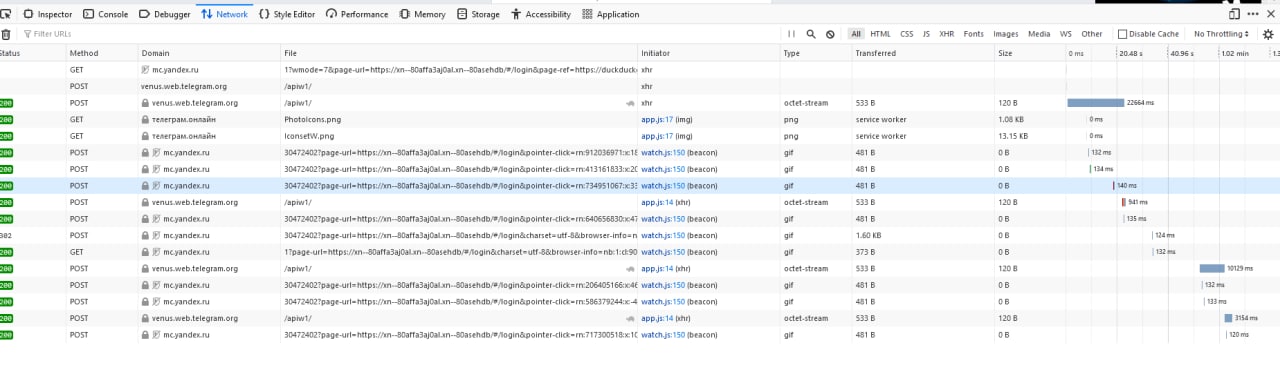
Task: Open network settings gear
Action: click(x=1268, y=34)
